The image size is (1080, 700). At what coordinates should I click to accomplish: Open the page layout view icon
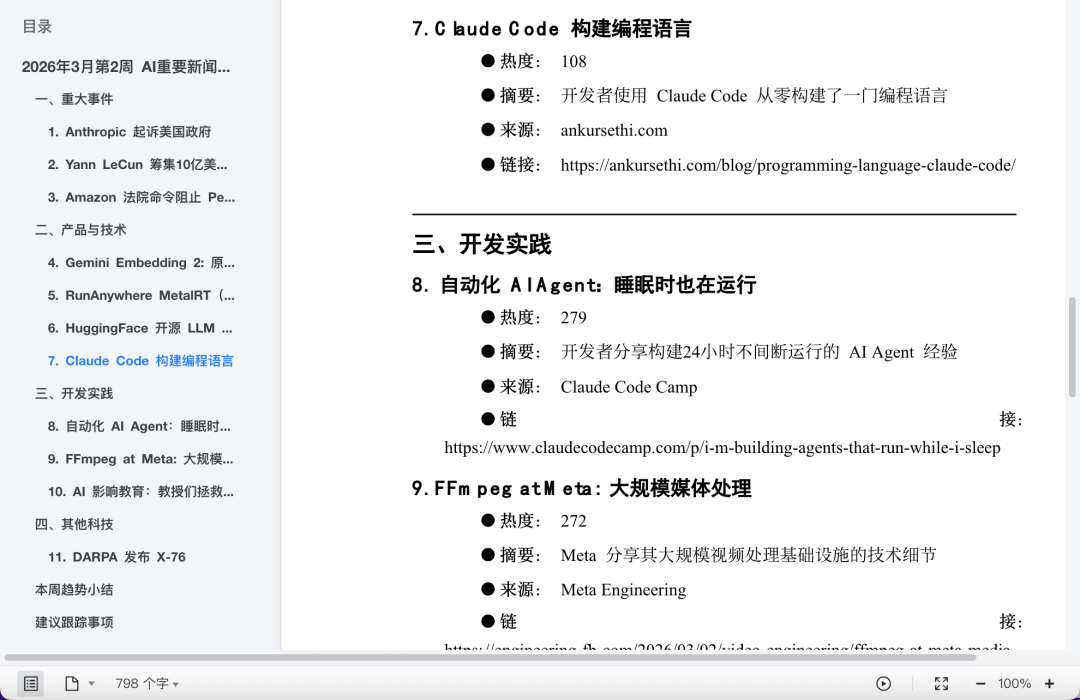72,683
